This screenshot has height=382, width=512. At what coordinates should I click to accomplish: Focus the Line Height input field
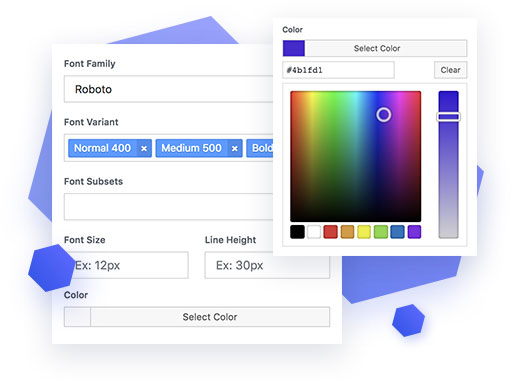pyautogui.click(x=267, y=265)
